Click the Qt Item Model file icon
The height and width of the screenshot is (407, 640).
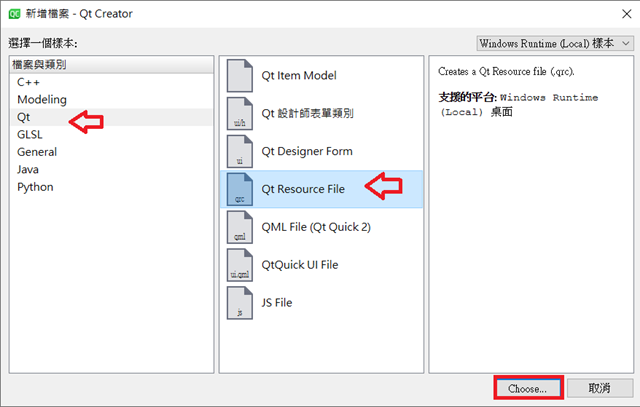tap(240, 76)
